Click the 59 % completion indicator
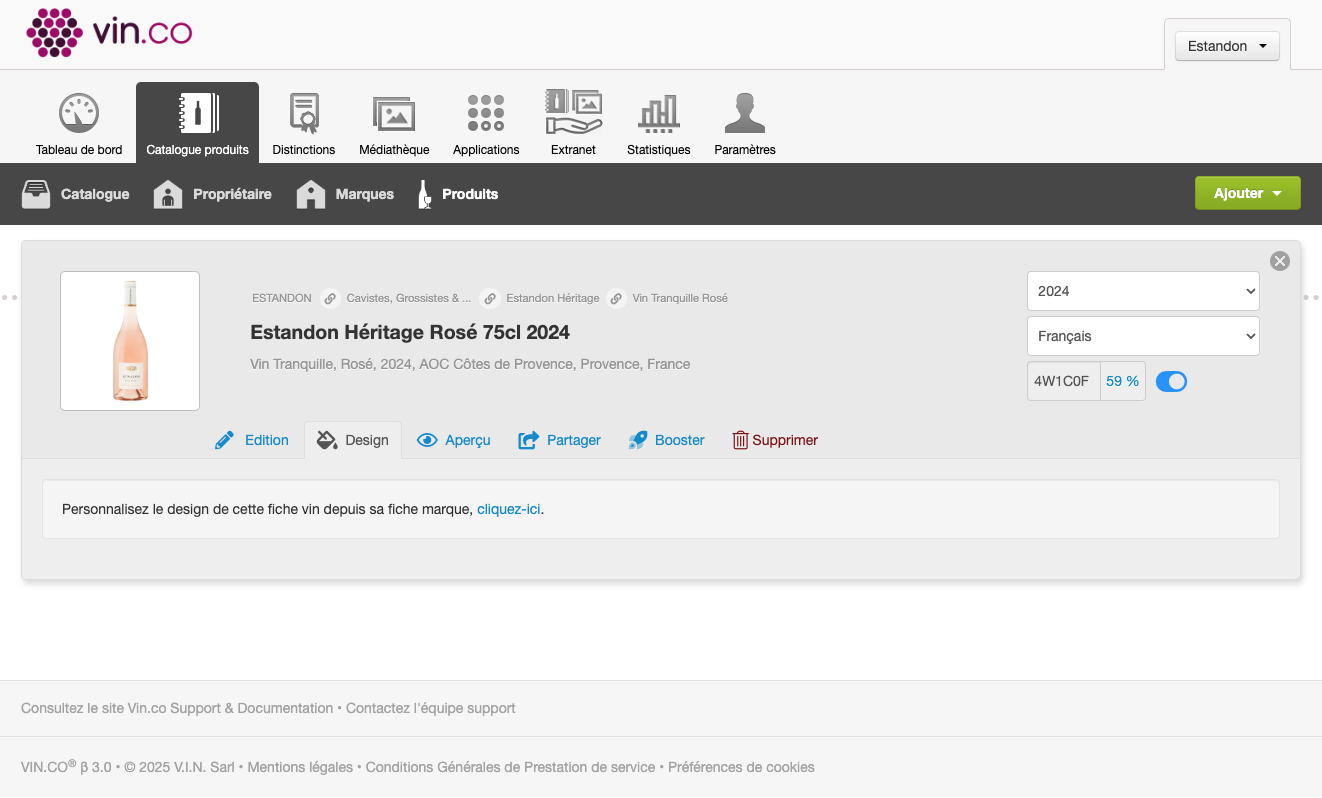The width and height of the screenshot is (1322, 798). [x=1122, y=381]
